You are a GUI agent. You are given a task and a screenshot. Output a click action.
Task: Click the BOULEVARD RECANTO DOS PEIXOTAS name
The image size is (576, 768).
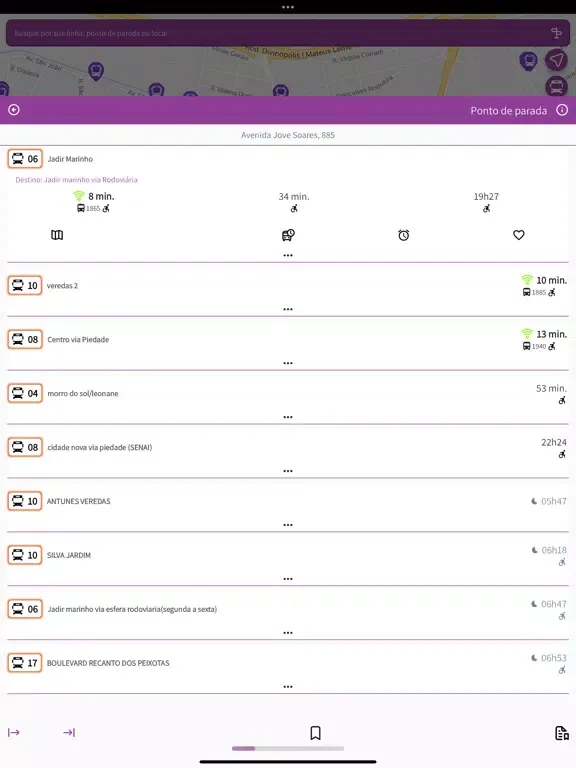tap(108, 663)
